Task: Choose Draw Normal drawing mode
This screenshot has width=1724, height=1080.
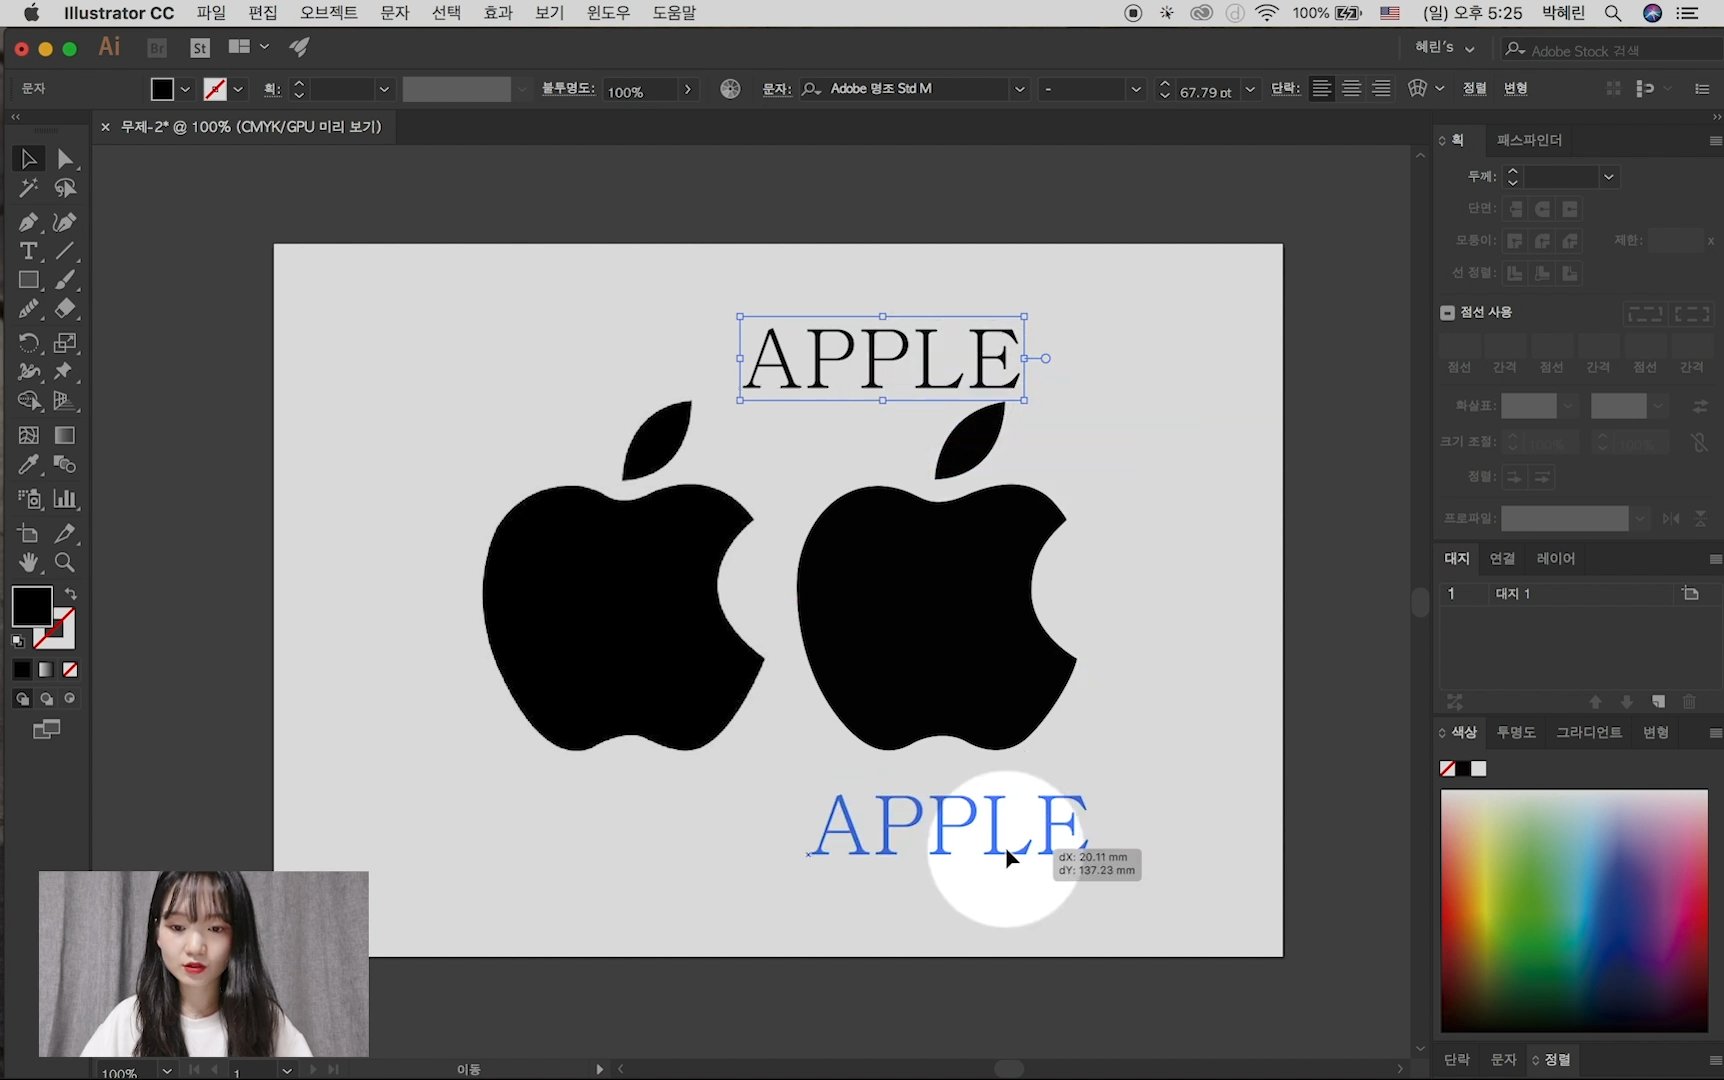Action: click(x=22, y=699)
